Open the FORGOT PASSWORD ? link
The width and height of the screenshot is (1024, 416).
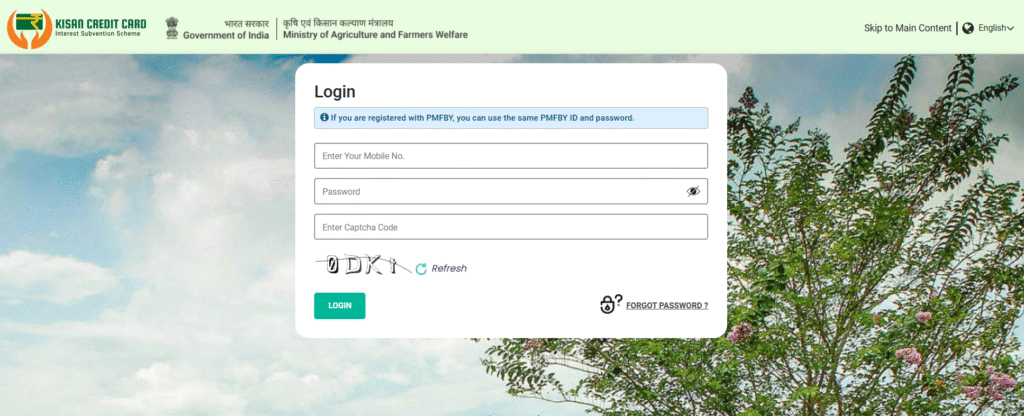[x=667, y=306]
